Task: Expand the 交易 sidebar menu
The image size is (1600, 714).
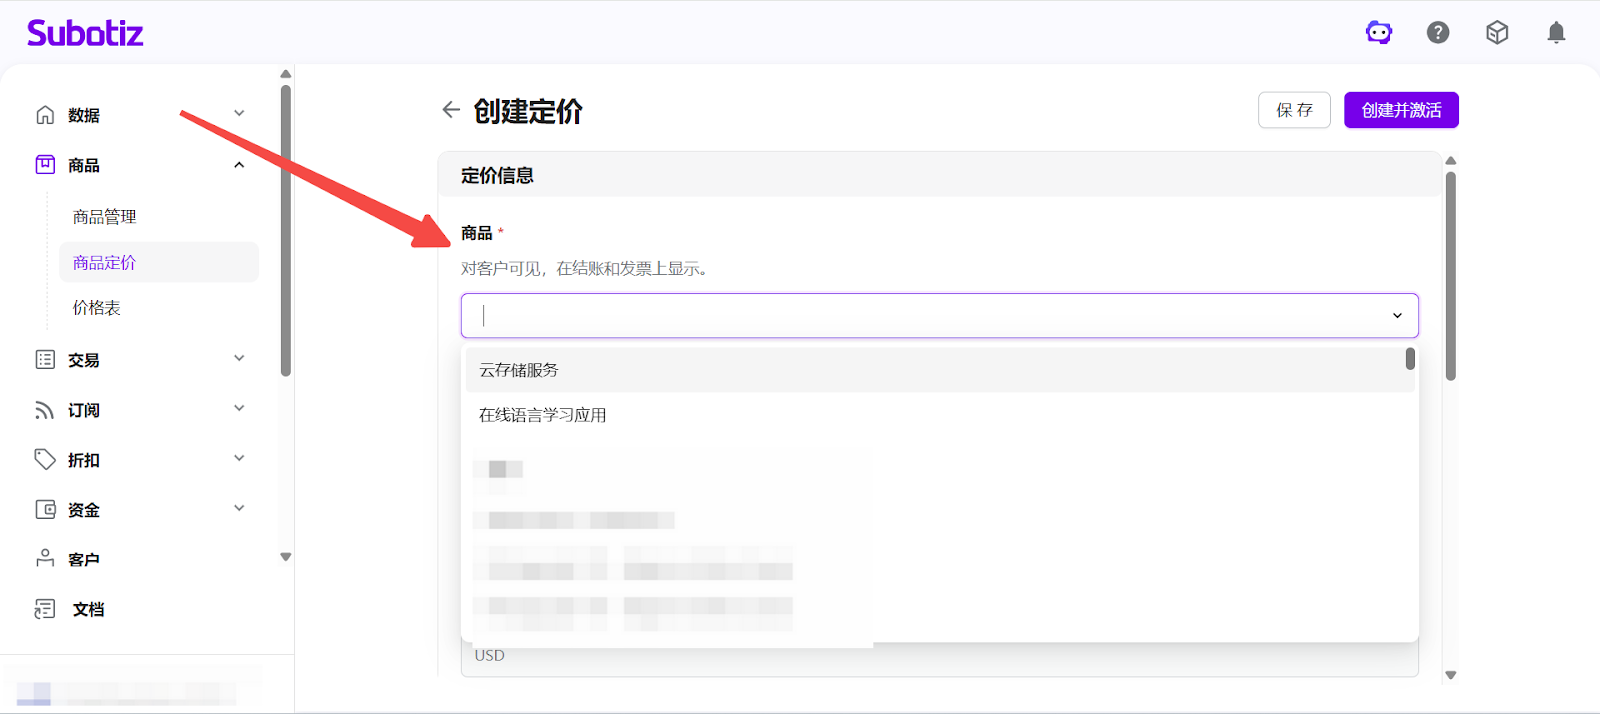Action: pyautogui.click(x=140, y=360)
